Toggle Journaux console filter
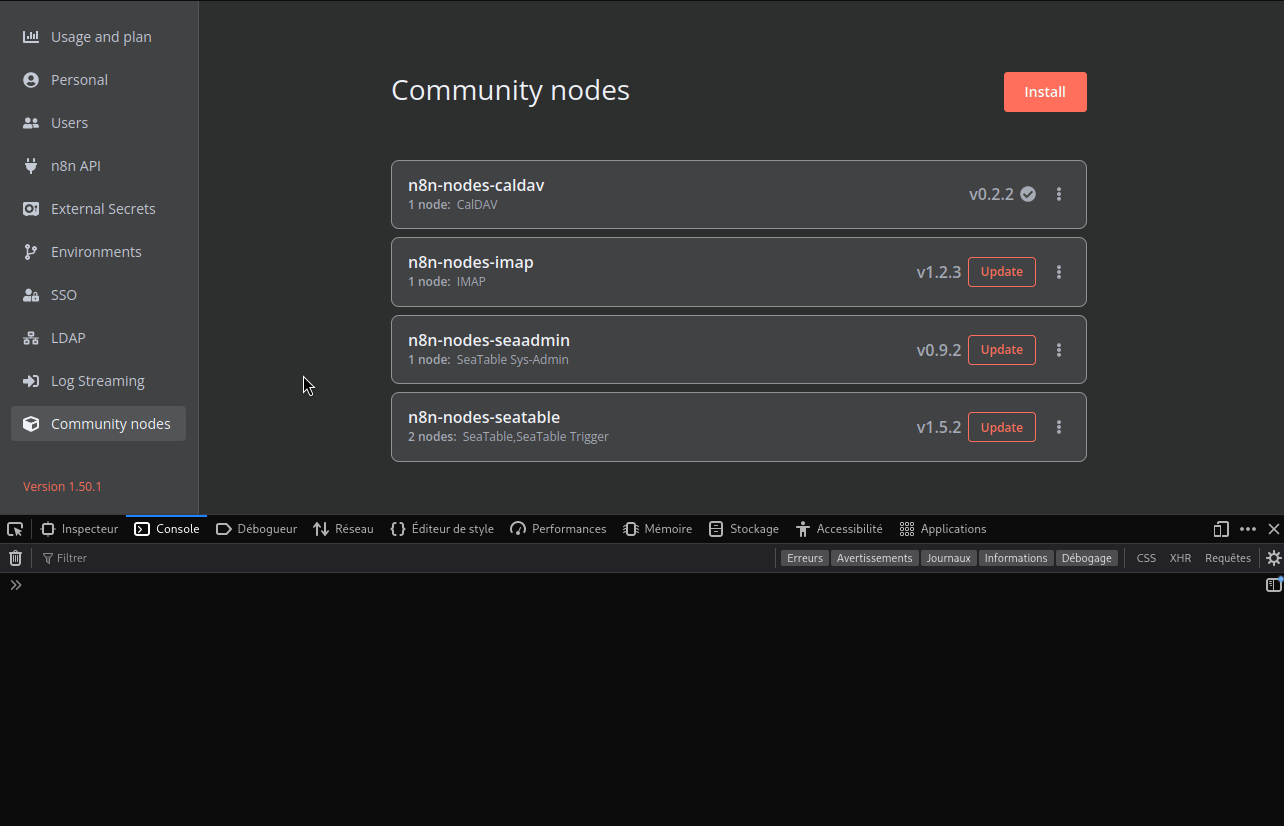 click(x=948, y=558)
